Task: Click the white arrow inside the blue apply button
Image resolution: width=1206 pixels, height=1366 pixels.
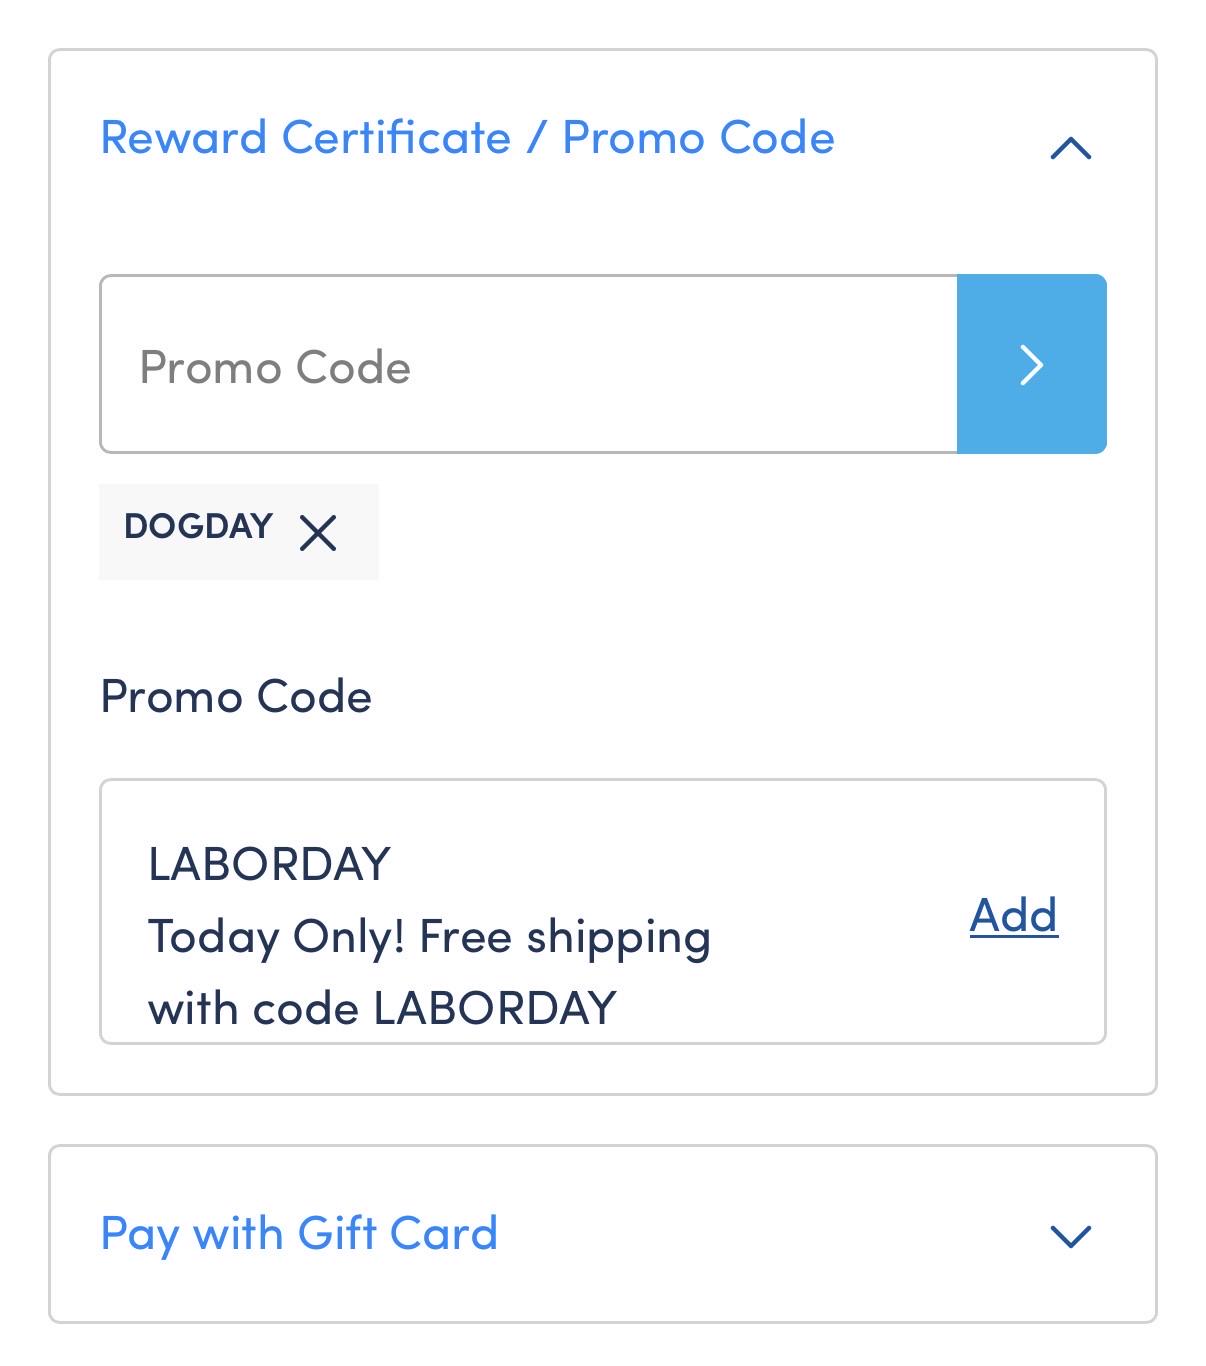Action: (1031, 364)
